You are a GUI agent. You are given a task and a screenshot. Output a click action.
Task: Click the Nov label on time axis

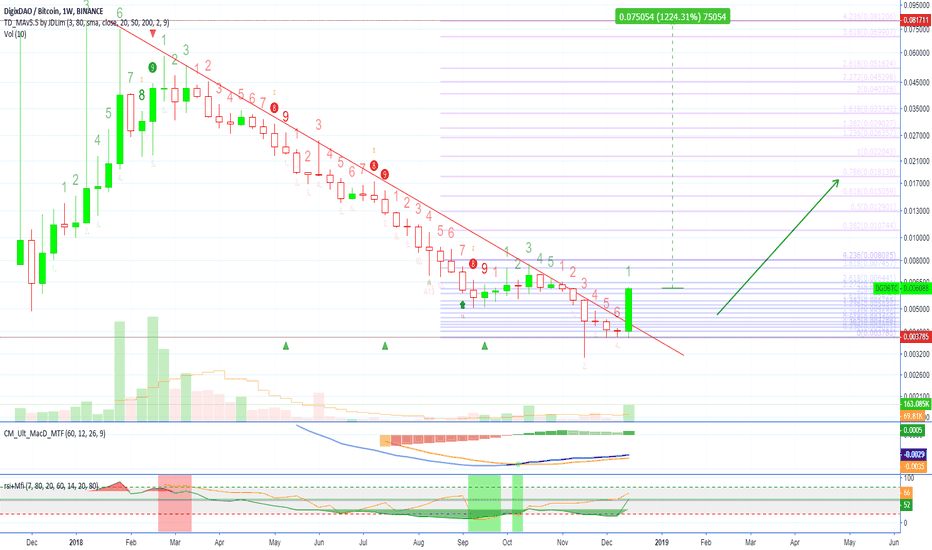coord(562,542)
